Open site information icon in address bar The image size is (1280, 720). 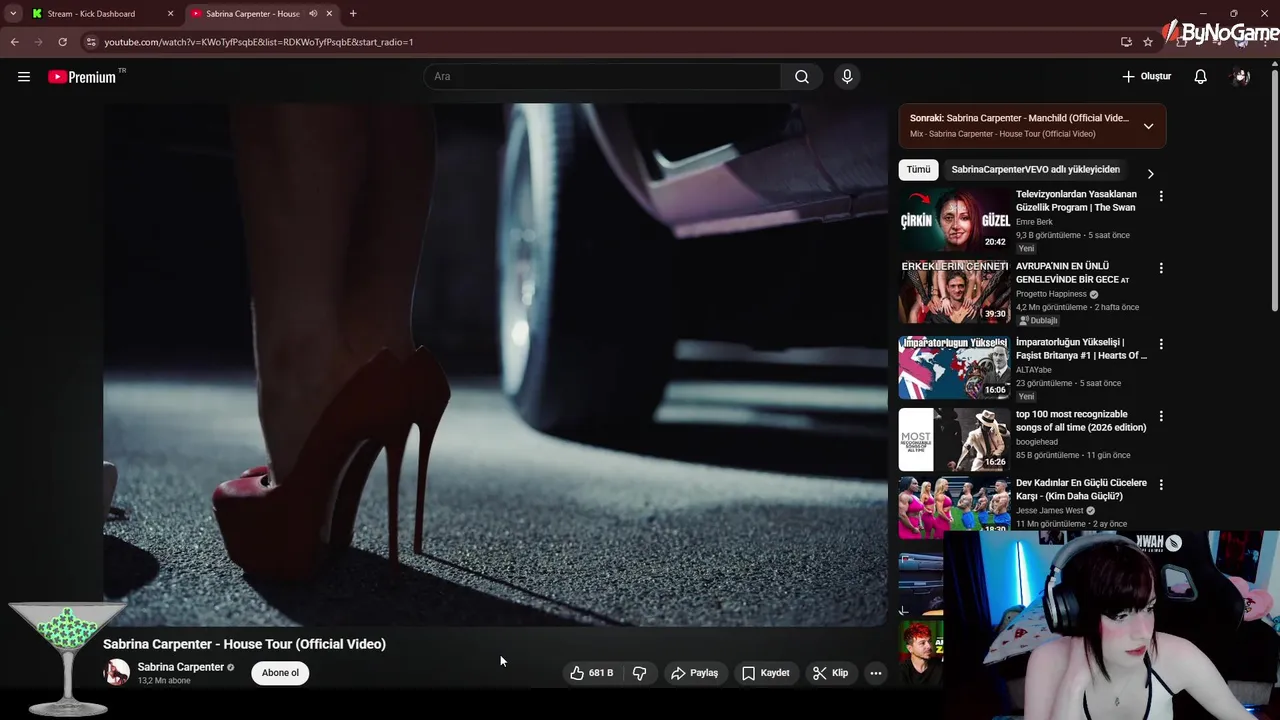pos(91,42)
